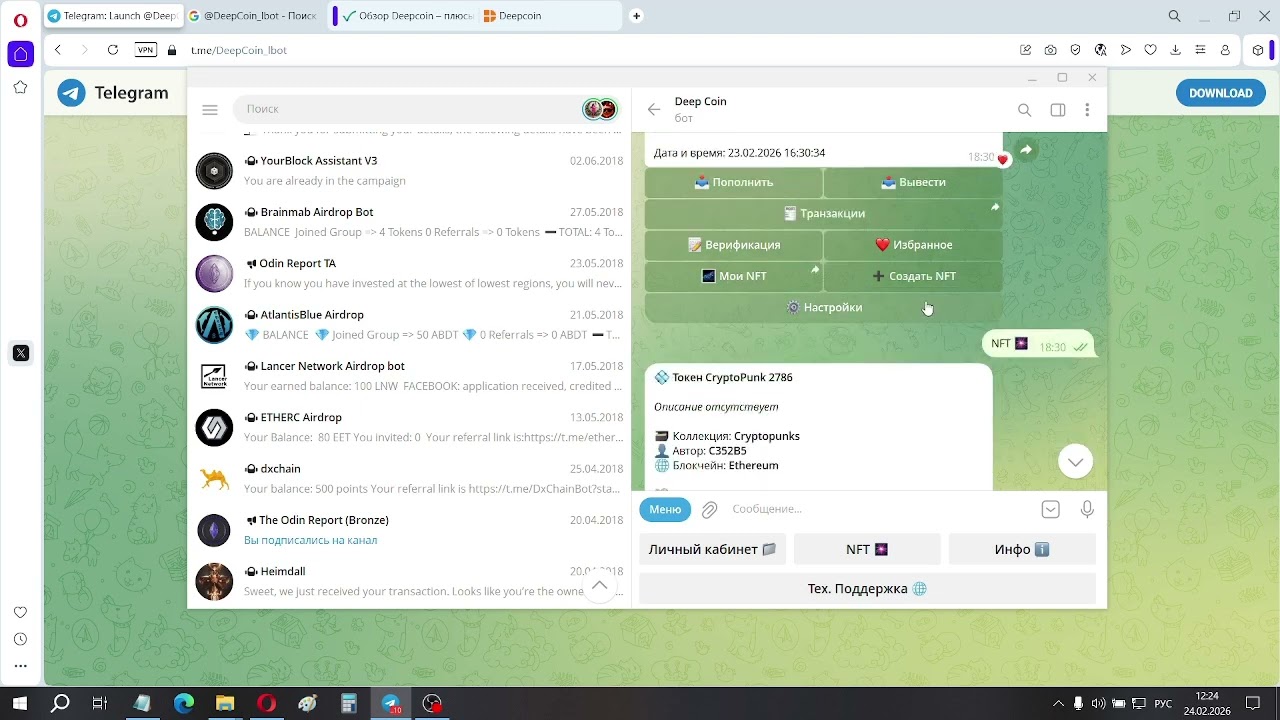
Task: Open Opera extensions cube icon
Action: [1259, 50]
